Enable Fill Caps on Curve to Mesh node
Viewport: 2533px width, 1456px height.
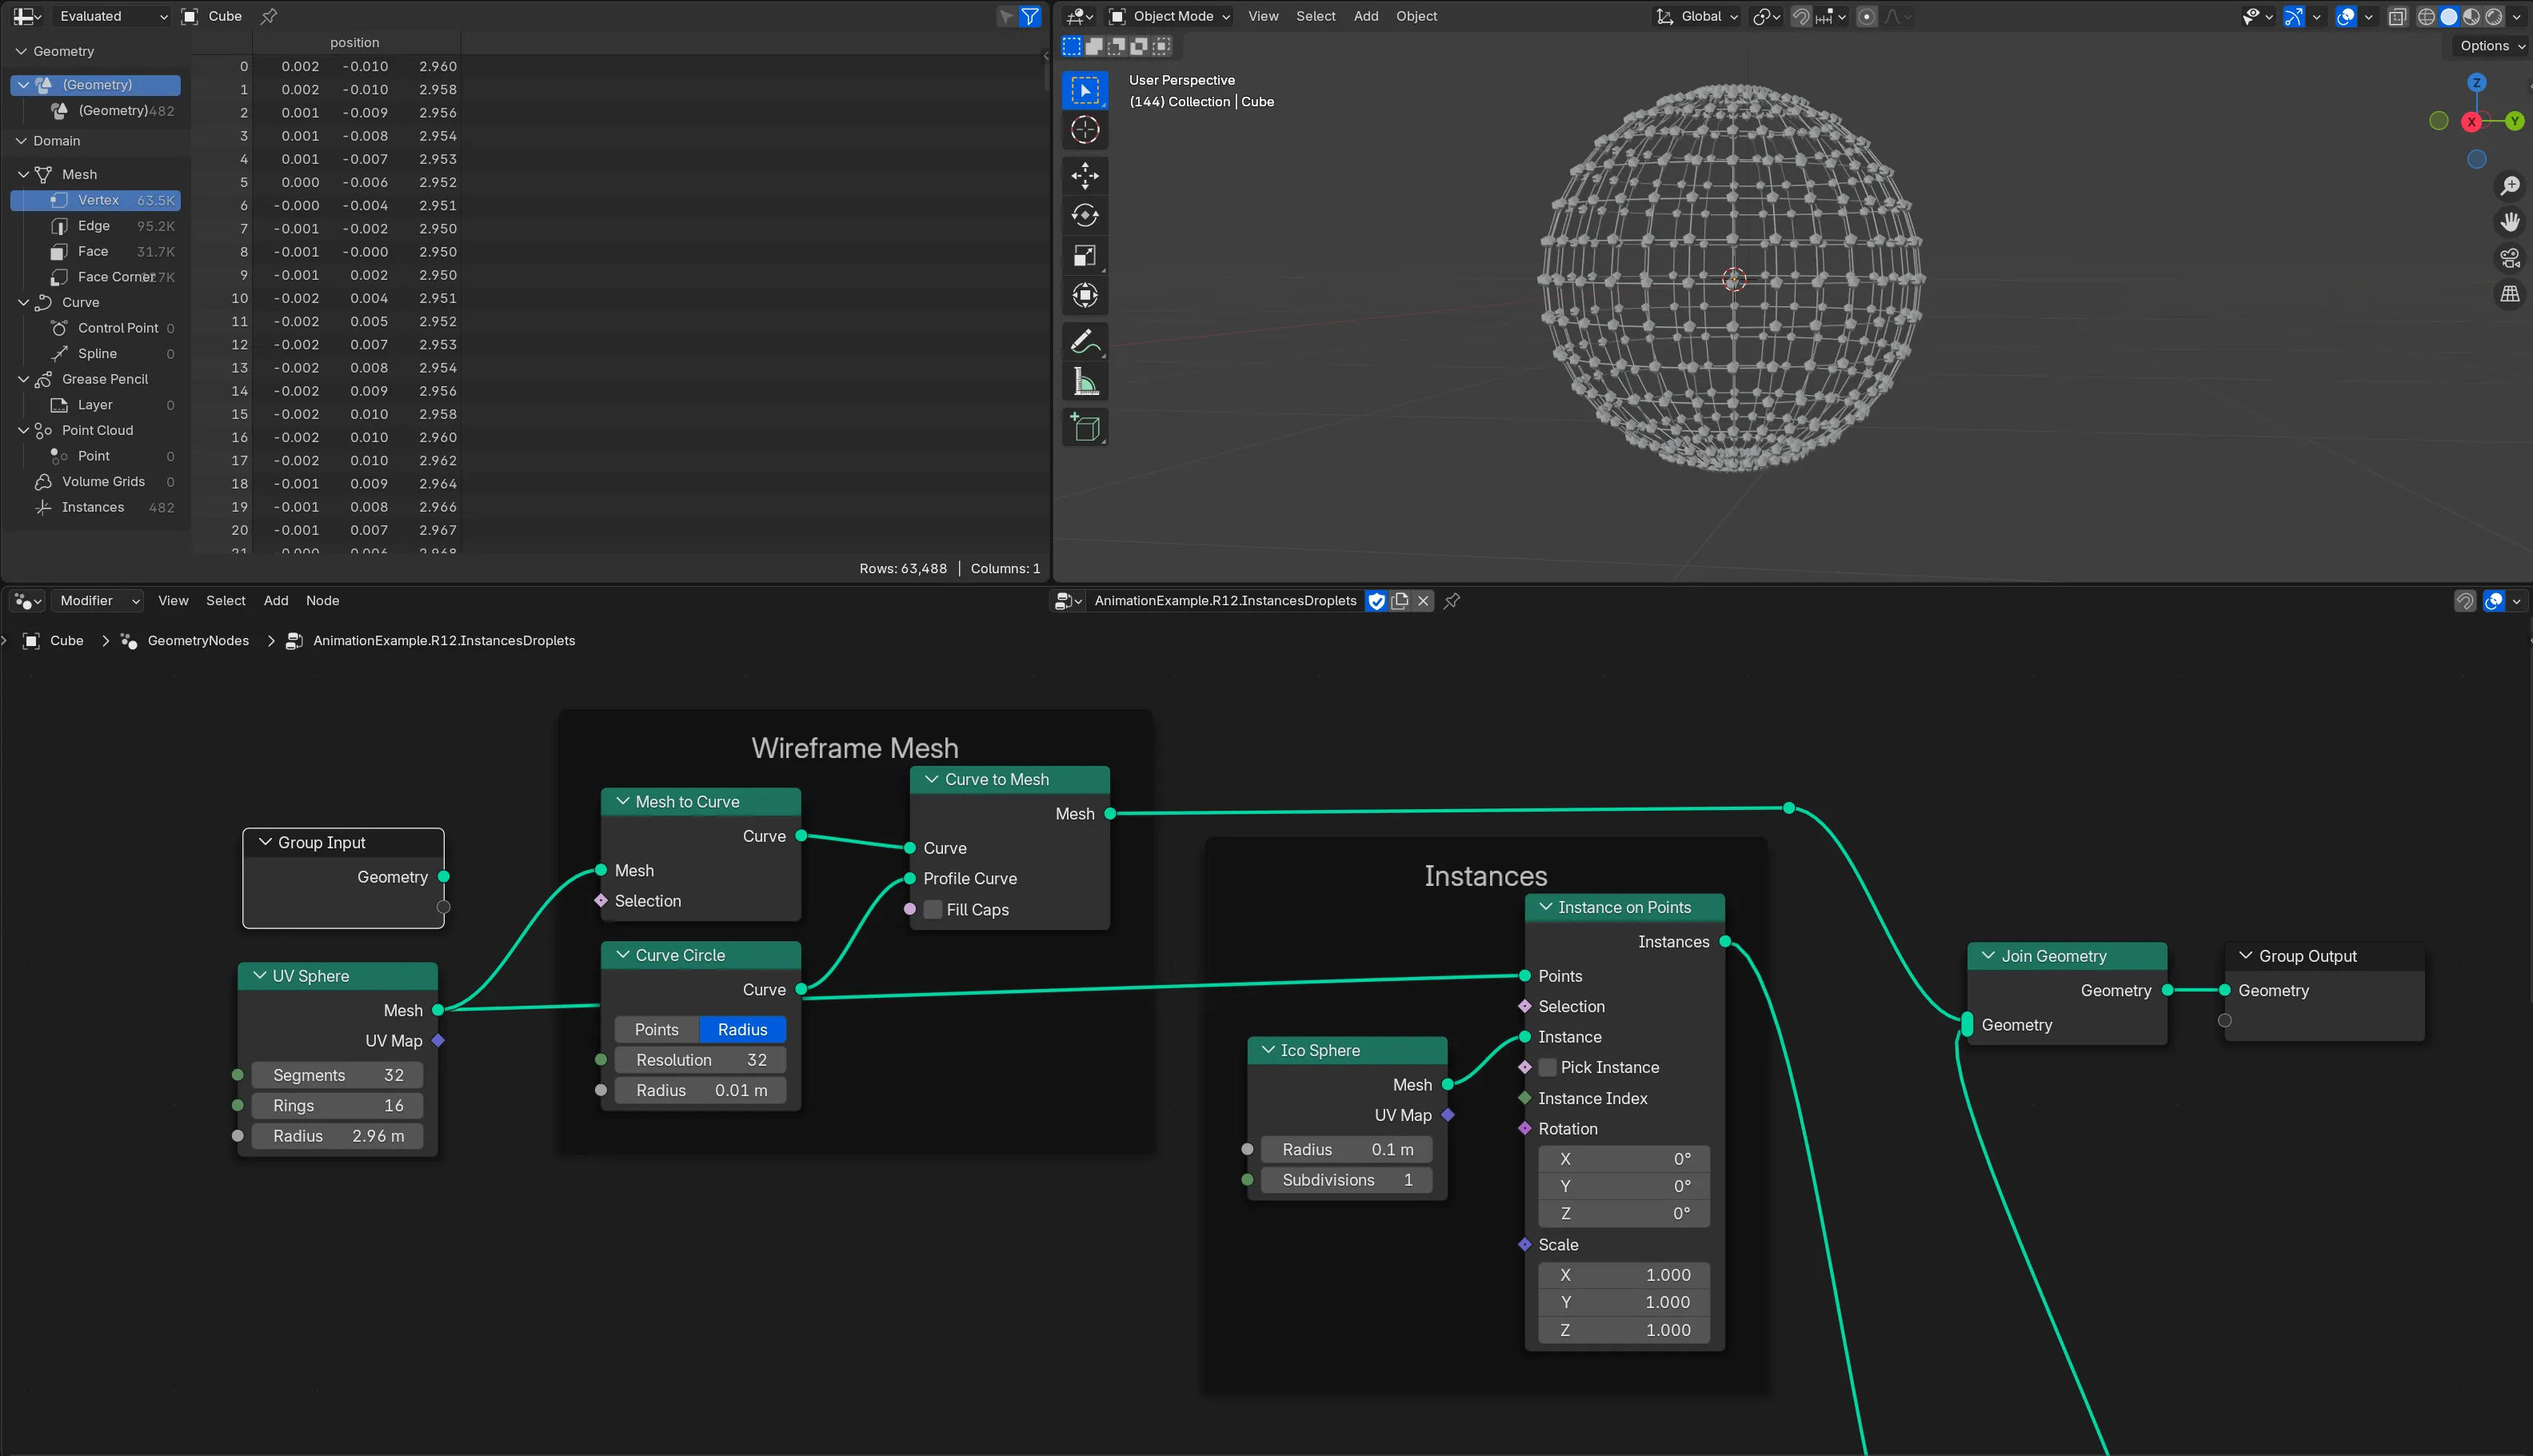pos(933,910)
